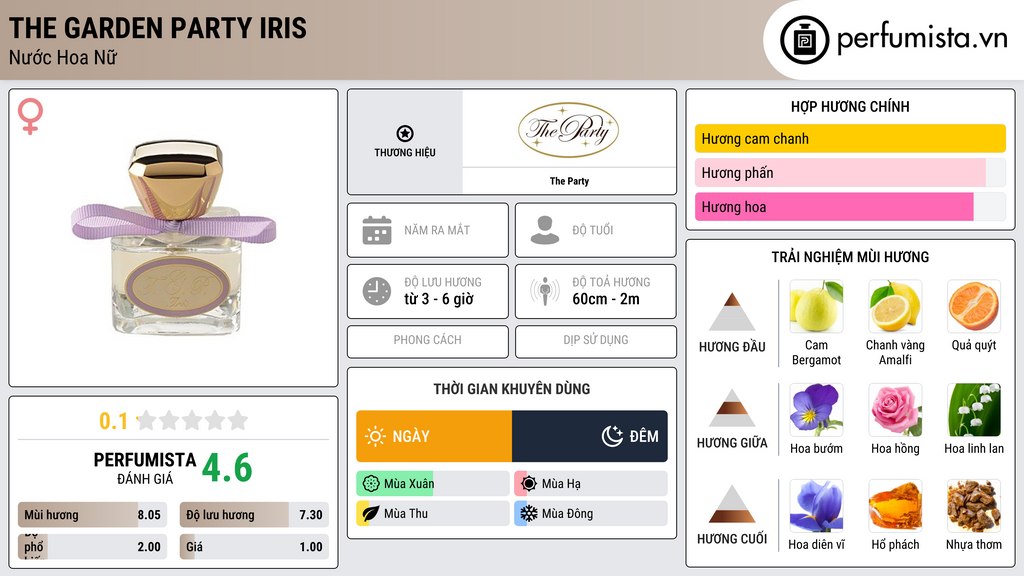This screenshot has height=576, width=1024.
Task: Click the perfume bottle product image
Action: 172,240
